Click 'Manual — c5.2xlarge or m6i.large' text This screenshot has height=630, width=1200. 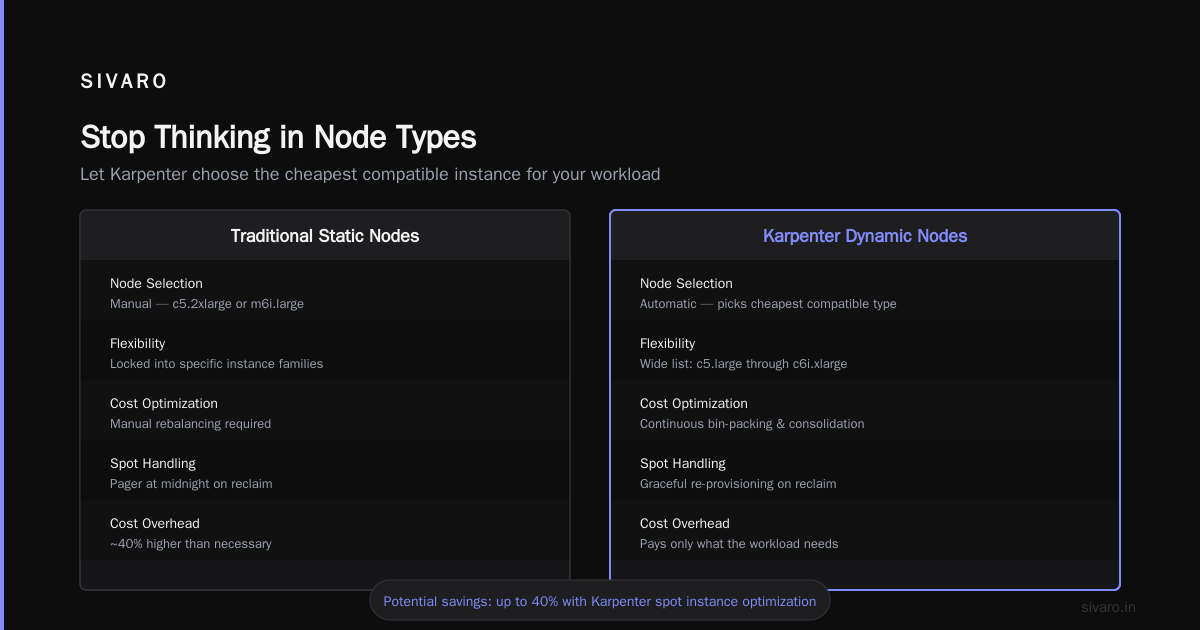[207, 304]
